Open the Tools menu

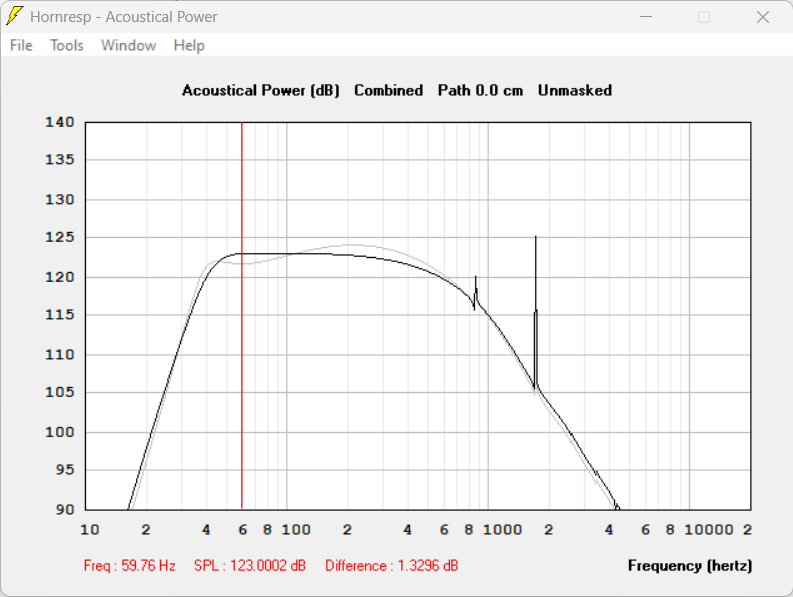(x=66, y=46)
